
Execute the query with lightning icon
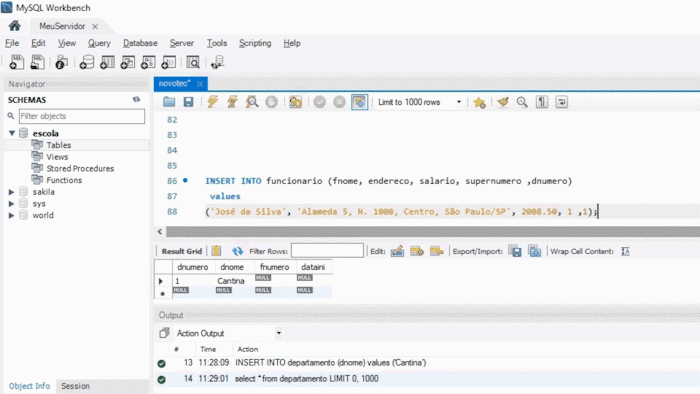click(x=212, y=102)
